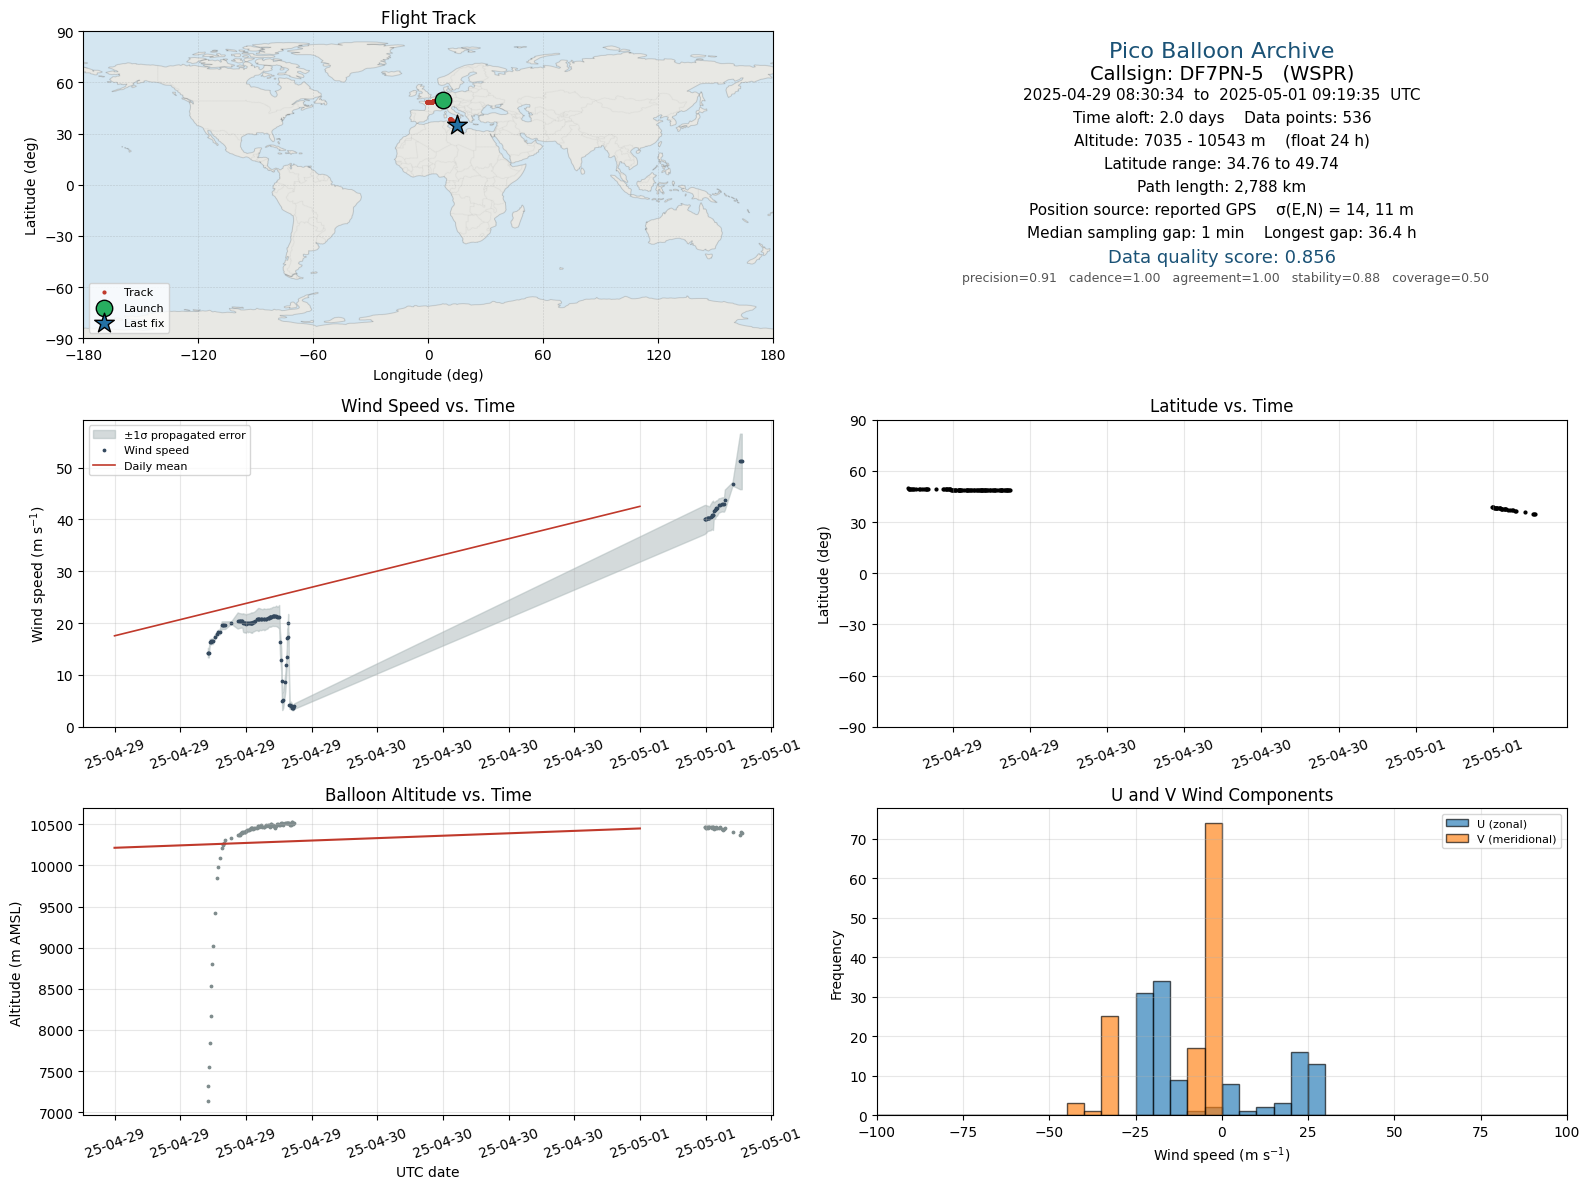Image resolution: width=1589 pixels, height=1189 pixels.
Task: Click the Pico Balloon Archive heading
Action: tap(1221, 51)
